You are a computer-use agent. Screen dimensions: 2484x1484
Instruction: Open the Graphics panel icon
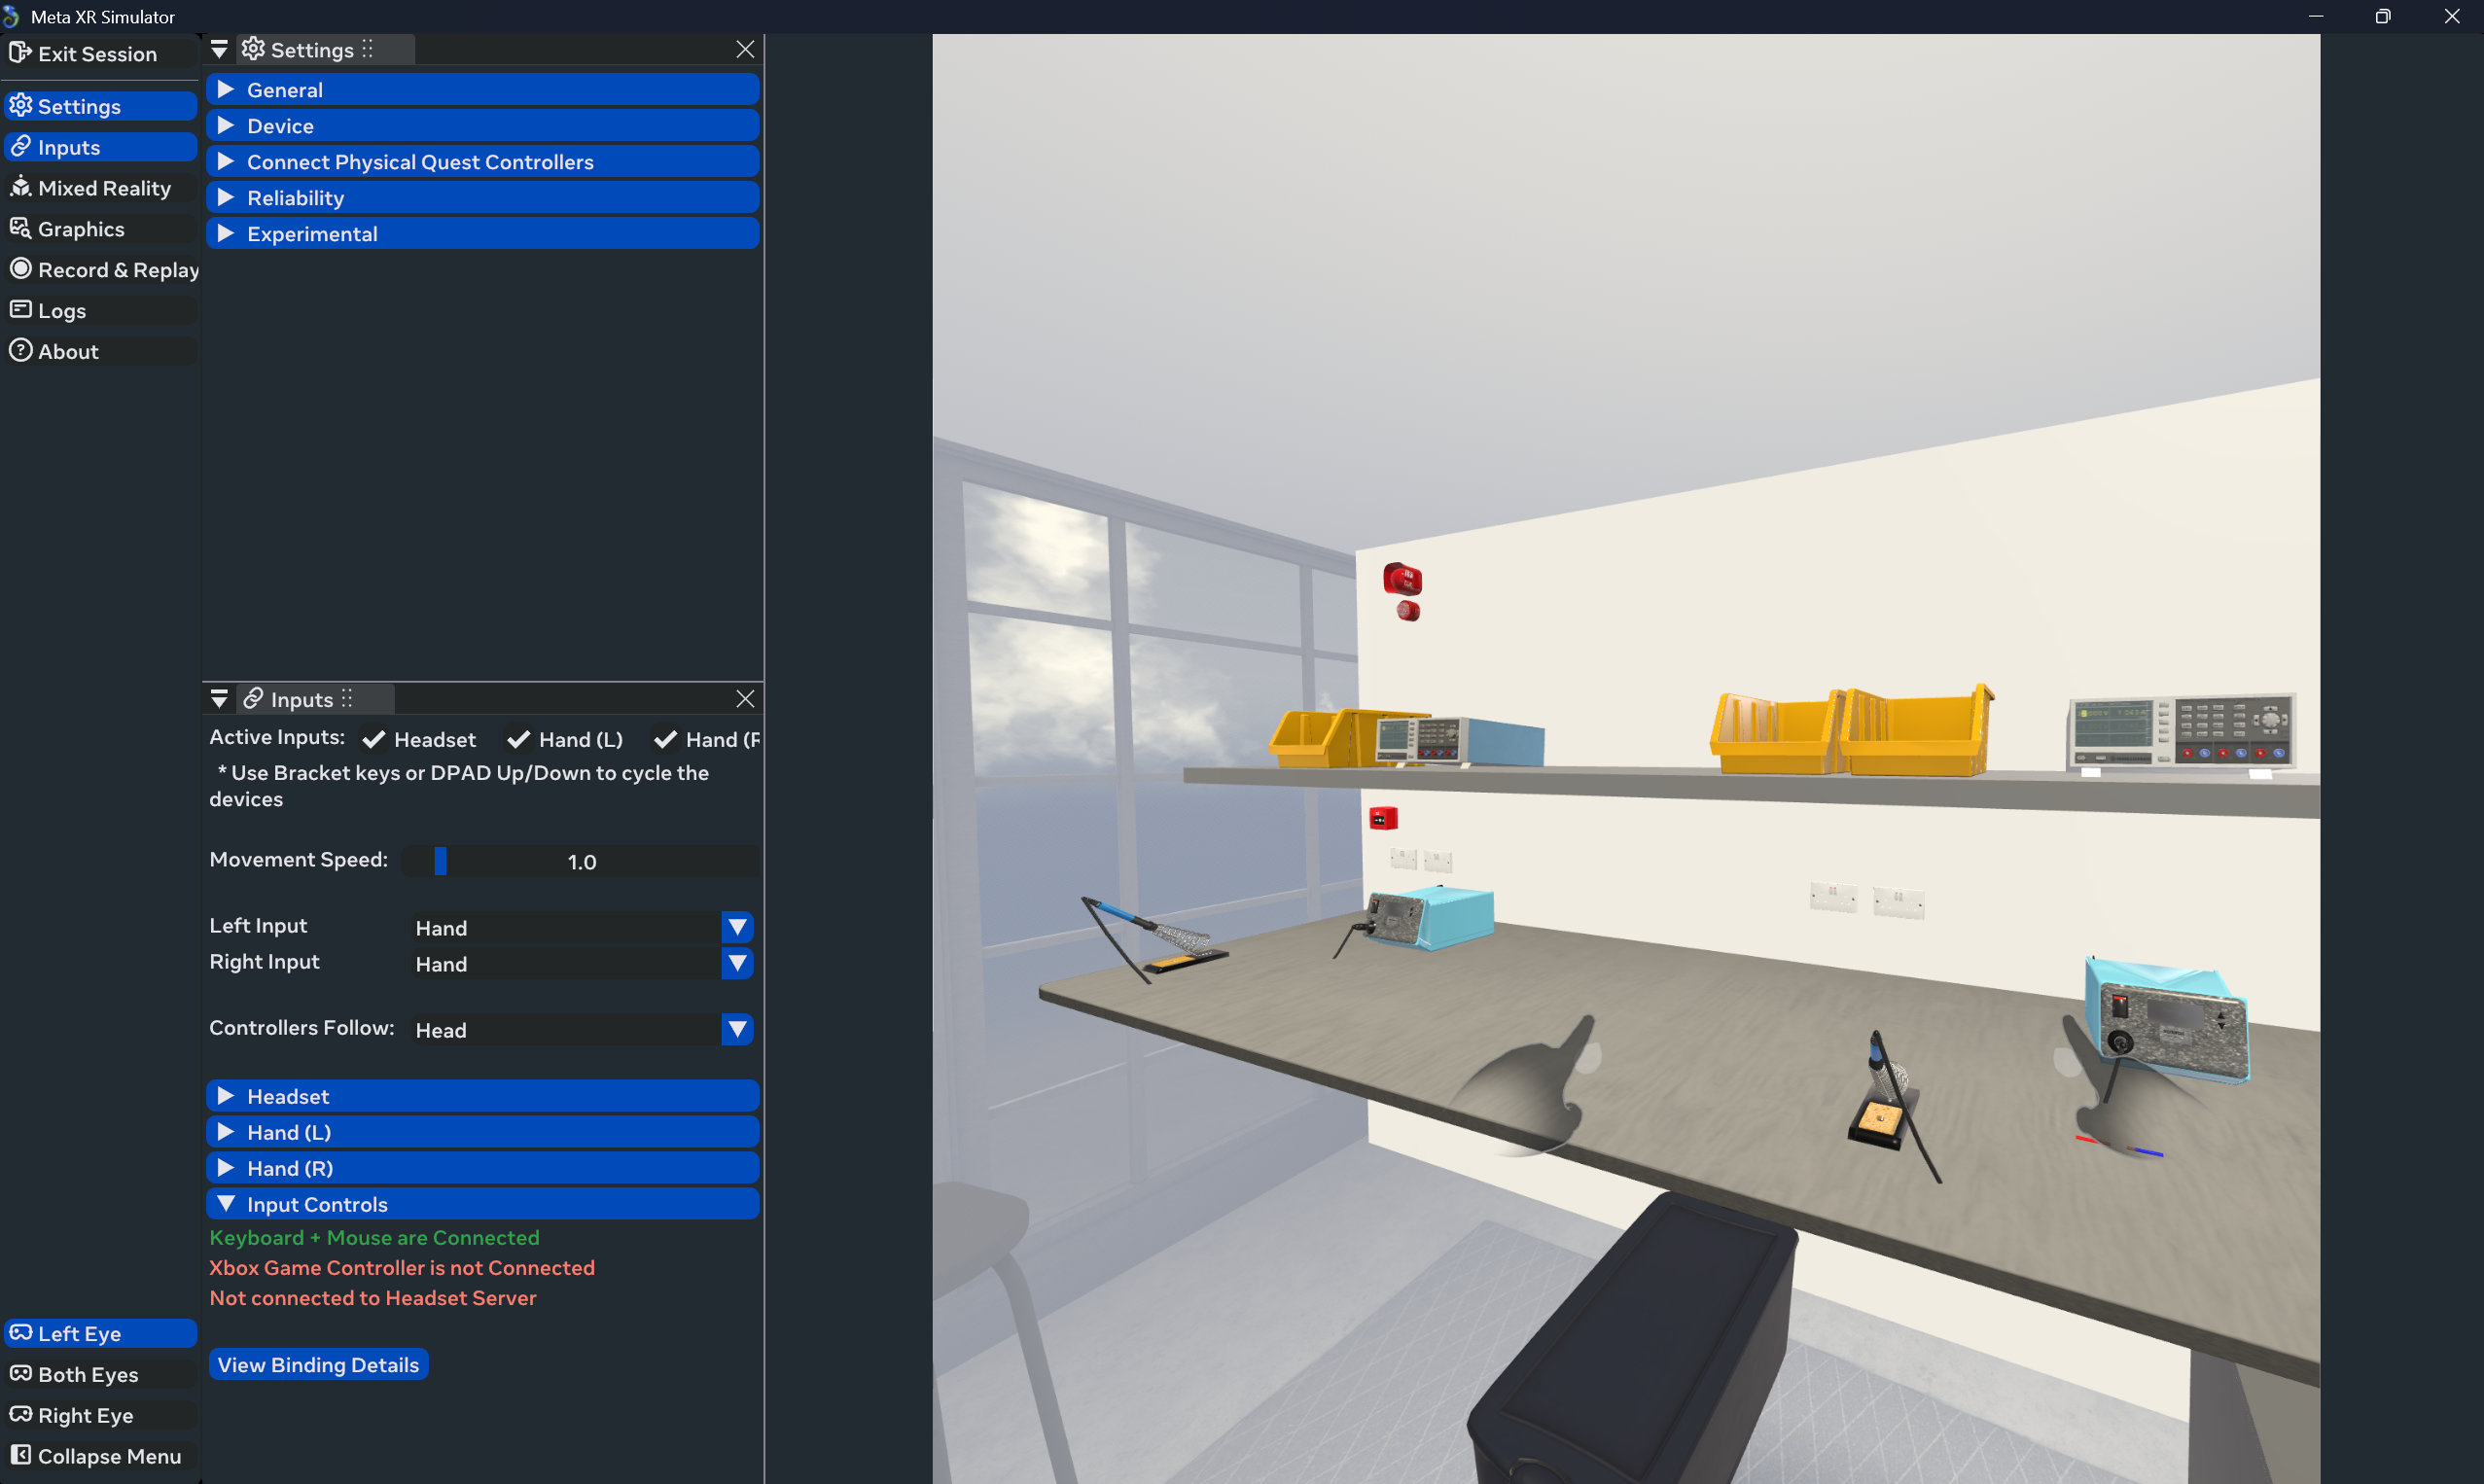[20, 229]
